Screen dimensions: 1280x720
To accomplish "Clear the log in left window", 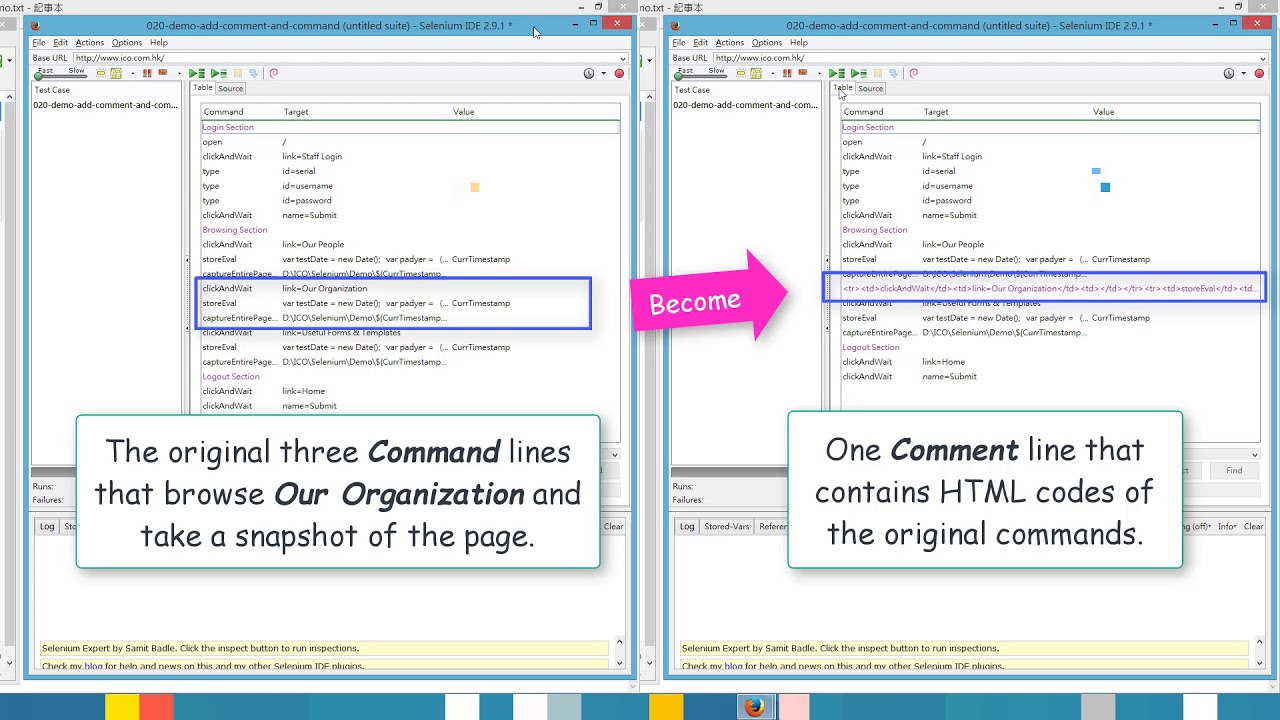I will tap(614, 526).
